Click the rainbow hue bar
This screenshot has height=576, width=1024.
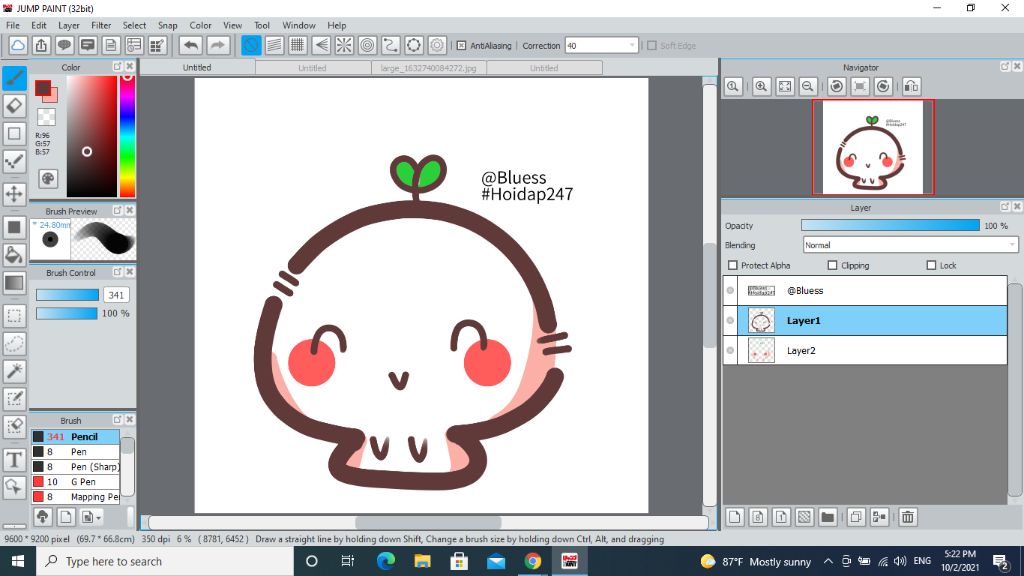pos(127,136)
